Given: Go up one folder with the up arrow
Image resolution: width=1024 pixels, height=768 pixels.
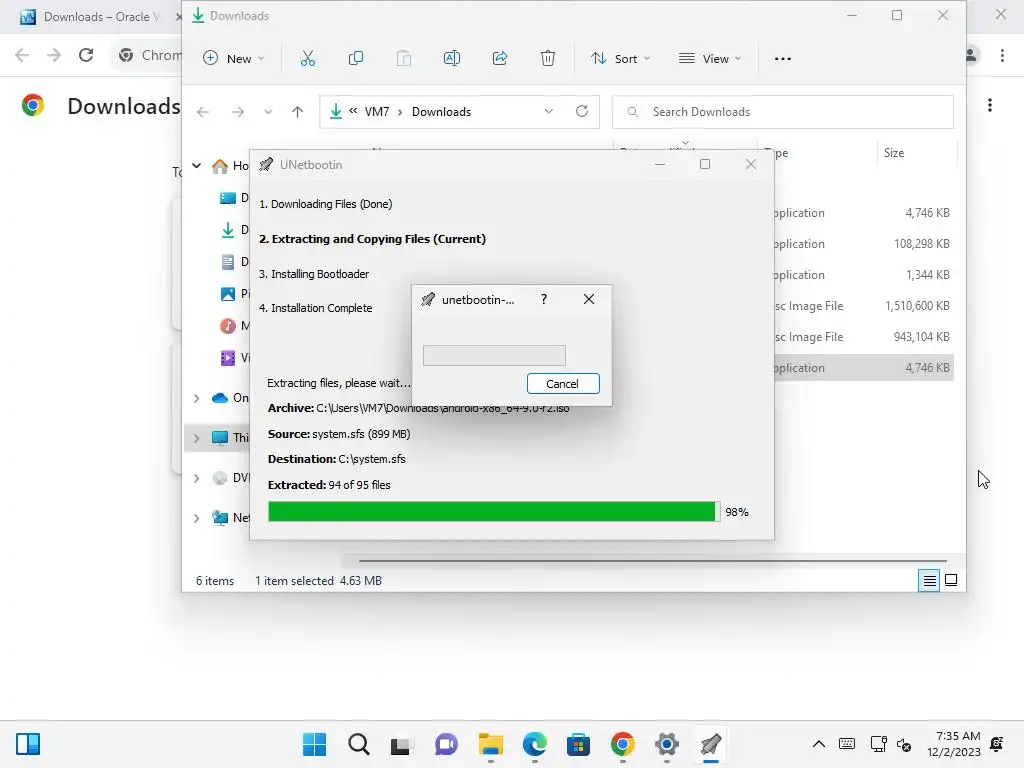Looking at the screenshot, I should (297, 112).
